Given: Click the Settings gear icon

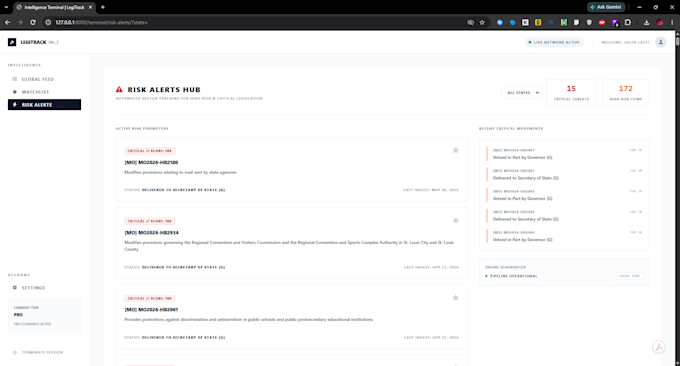Looking at the screenshot, I should point(15,288).
